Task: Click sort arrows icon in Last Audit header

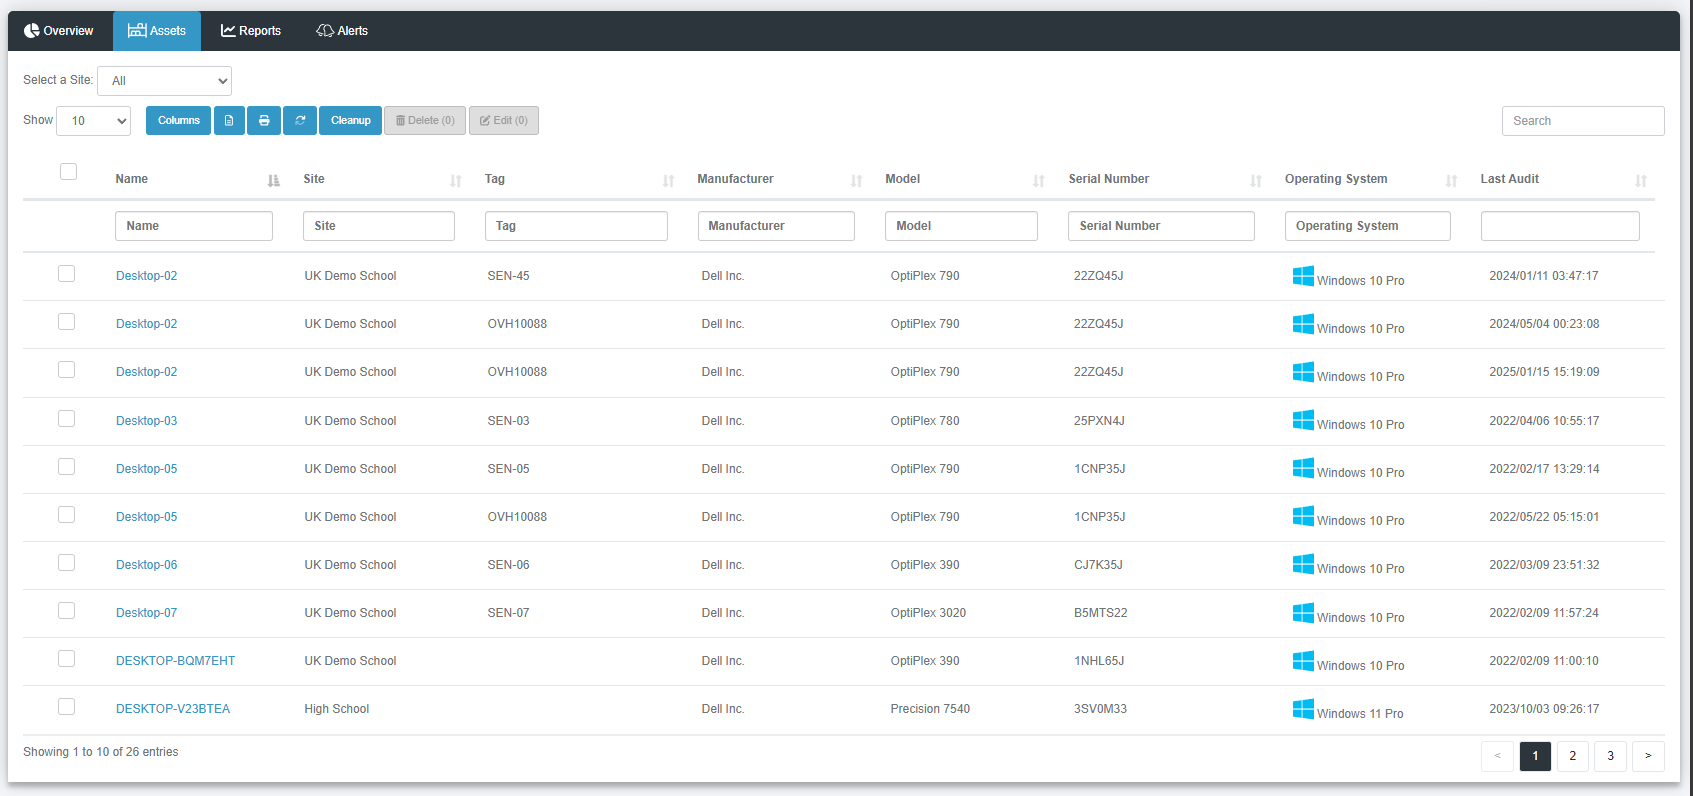Action: click(1641, 181)
